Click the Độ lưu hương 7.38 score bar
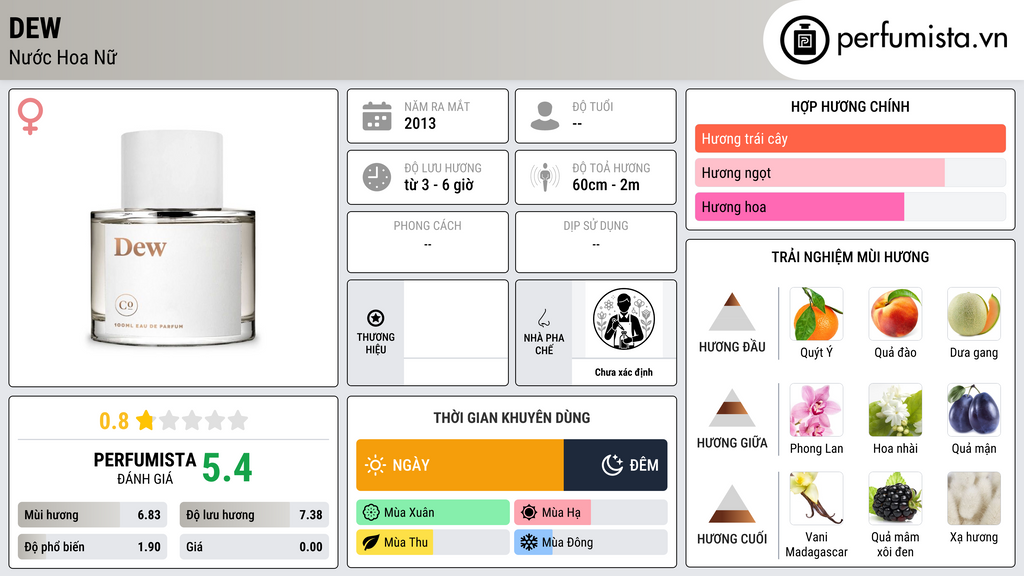 [x=254, y=515]
